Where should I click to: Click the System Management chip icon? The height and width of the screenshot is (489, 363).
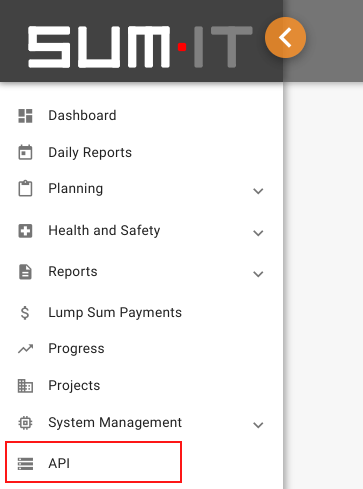(x=25, y=423)
